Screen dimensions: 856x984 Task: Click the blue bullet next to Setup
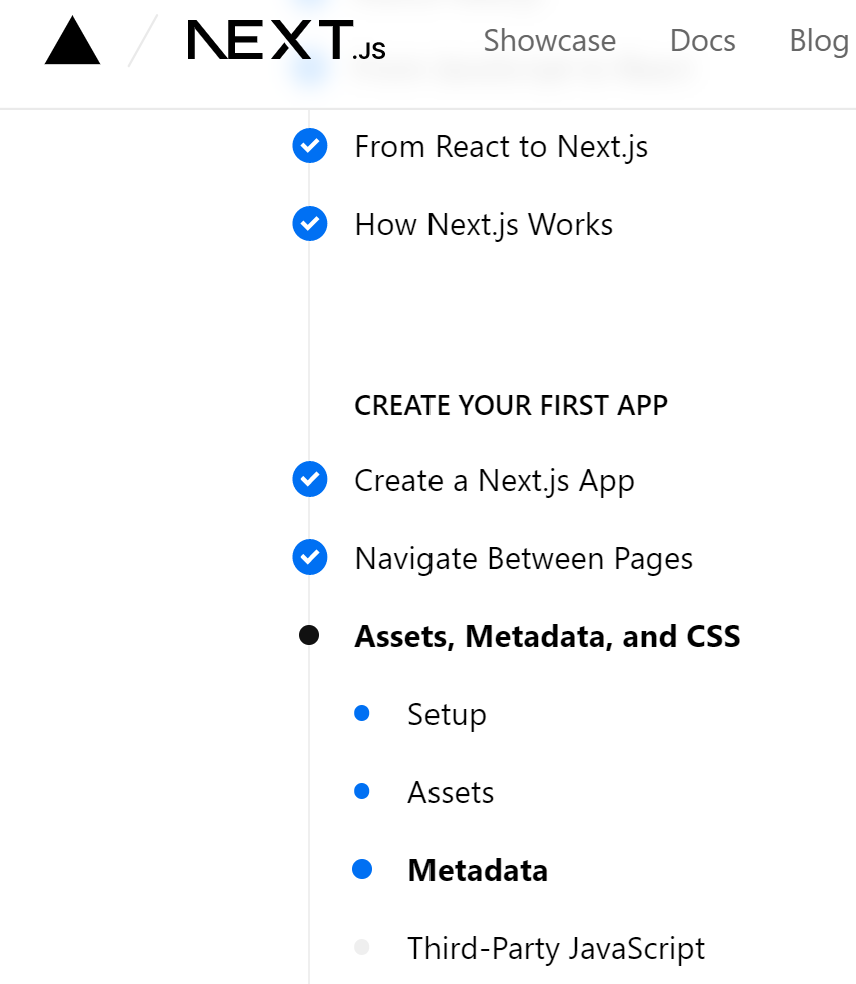pyautogui.click(x=362, y=714)
